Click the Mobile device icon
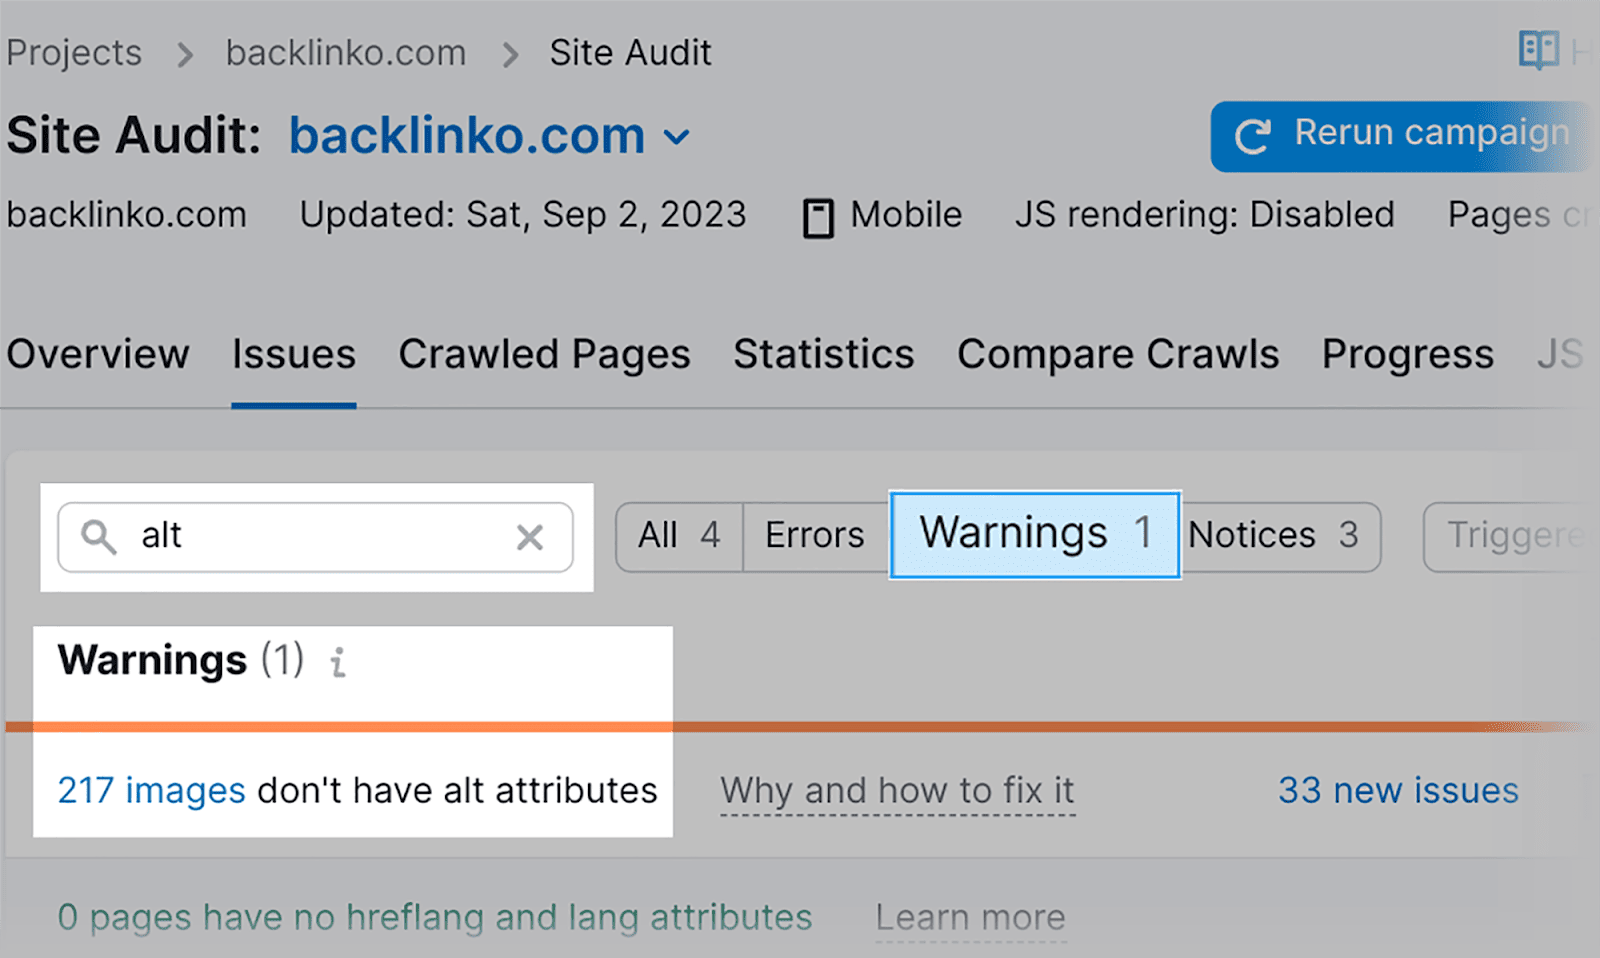This screenshot has width=1600, height=958. 817,216
